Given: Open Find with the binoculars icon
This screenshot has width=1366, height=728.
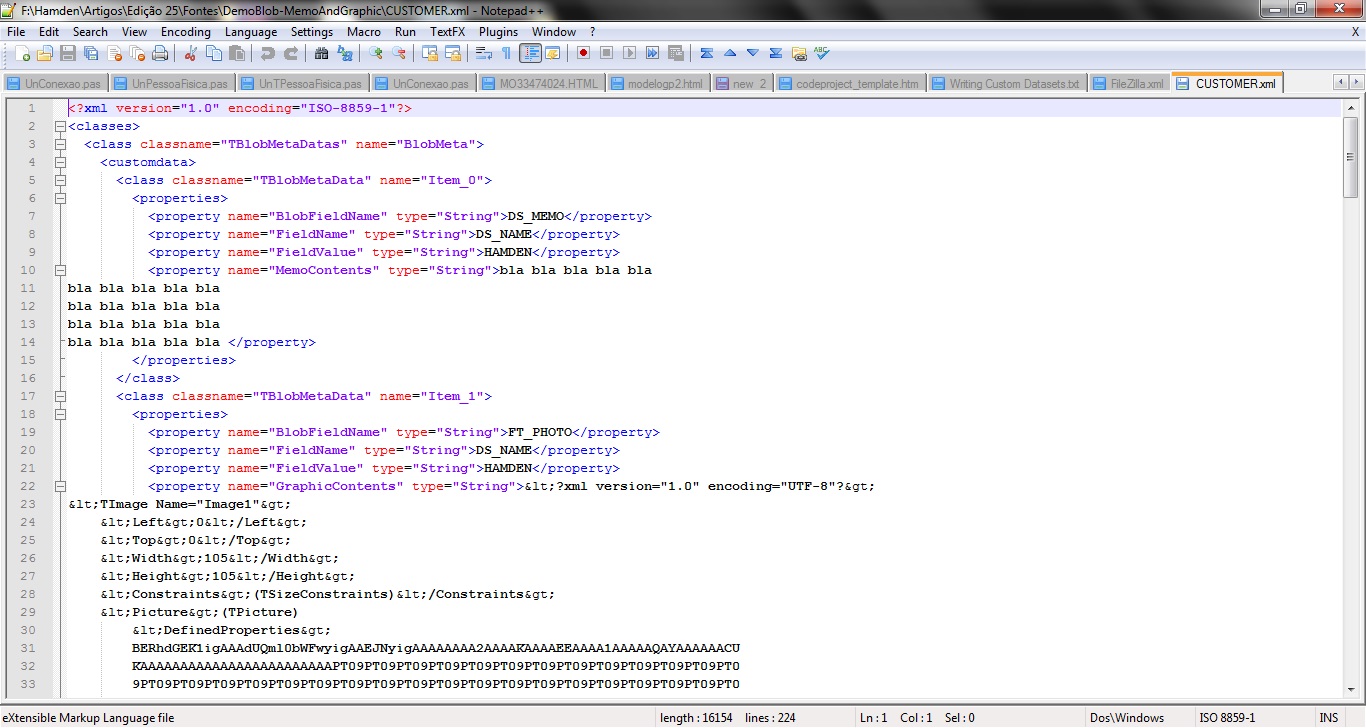Looking at the screenshot, I should pyautogui.click(x=321, y=53).
